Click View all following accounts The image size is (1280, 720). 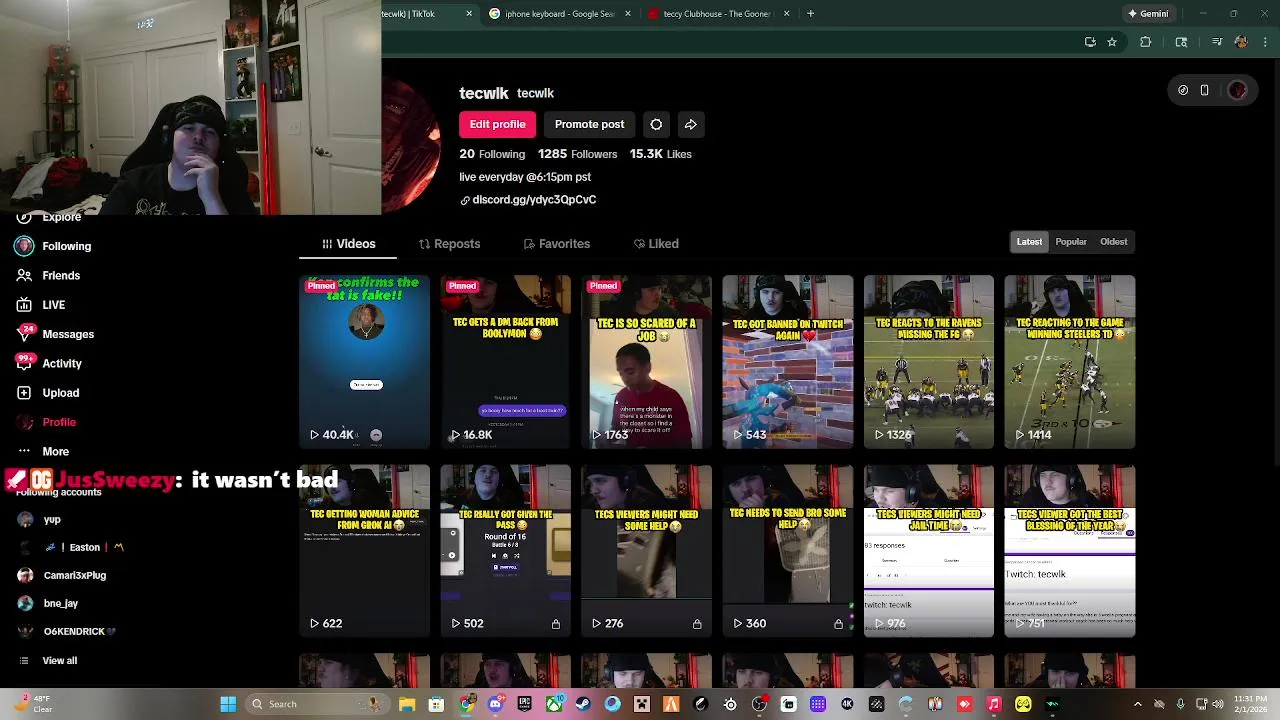point(59,660)
